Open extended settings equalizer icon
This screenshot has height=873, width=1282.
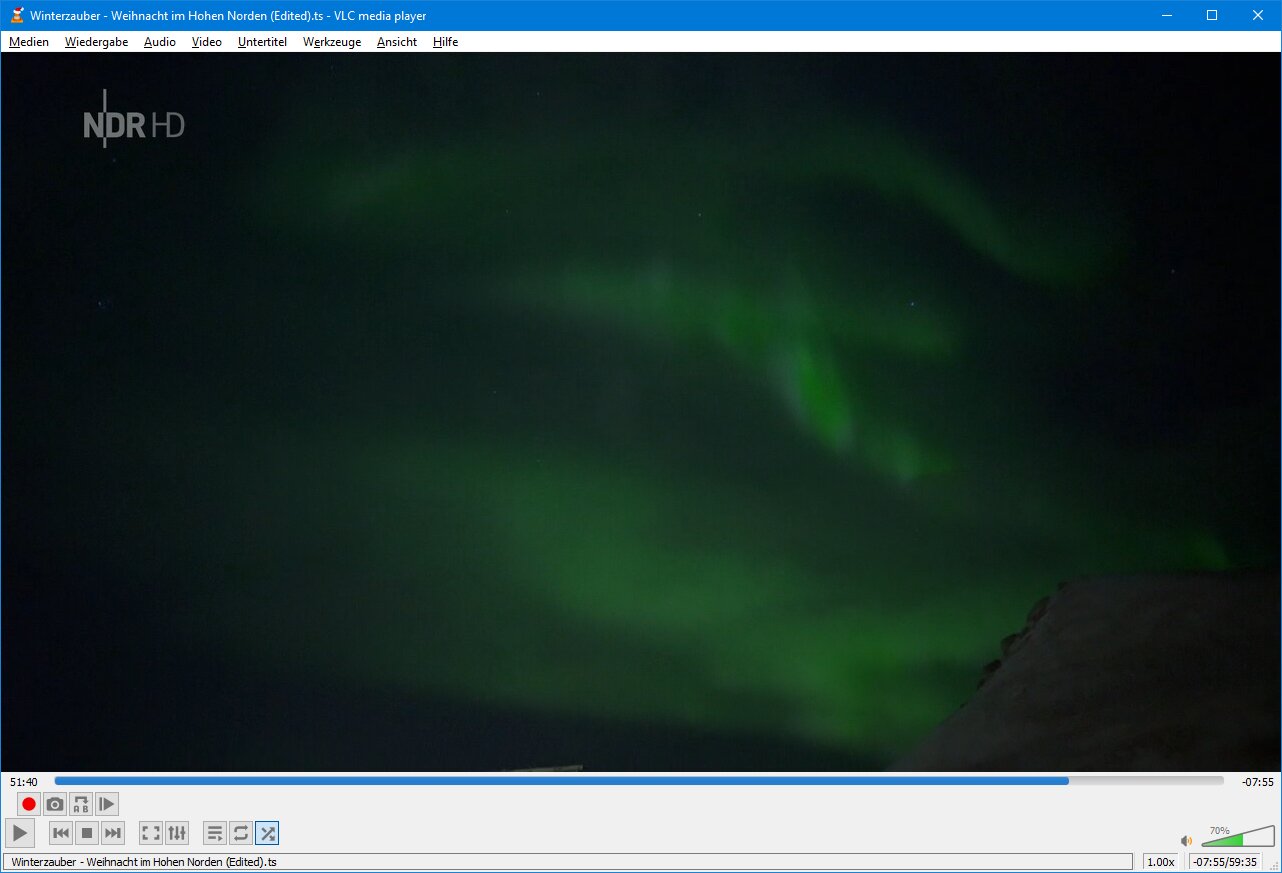(177, 833)
